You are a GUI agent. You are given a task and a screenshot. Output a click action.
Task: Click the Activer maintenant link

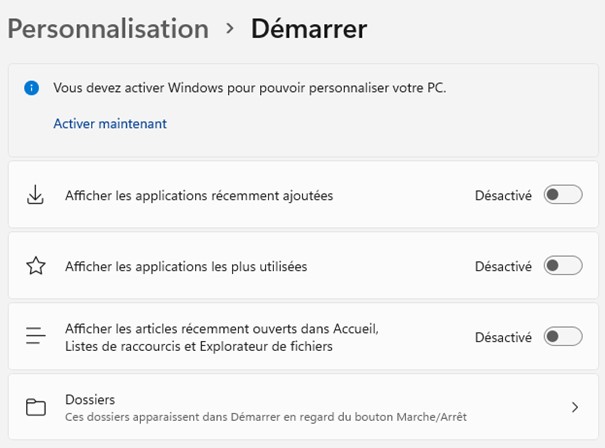pyautogui.click(x=110, y=124)
